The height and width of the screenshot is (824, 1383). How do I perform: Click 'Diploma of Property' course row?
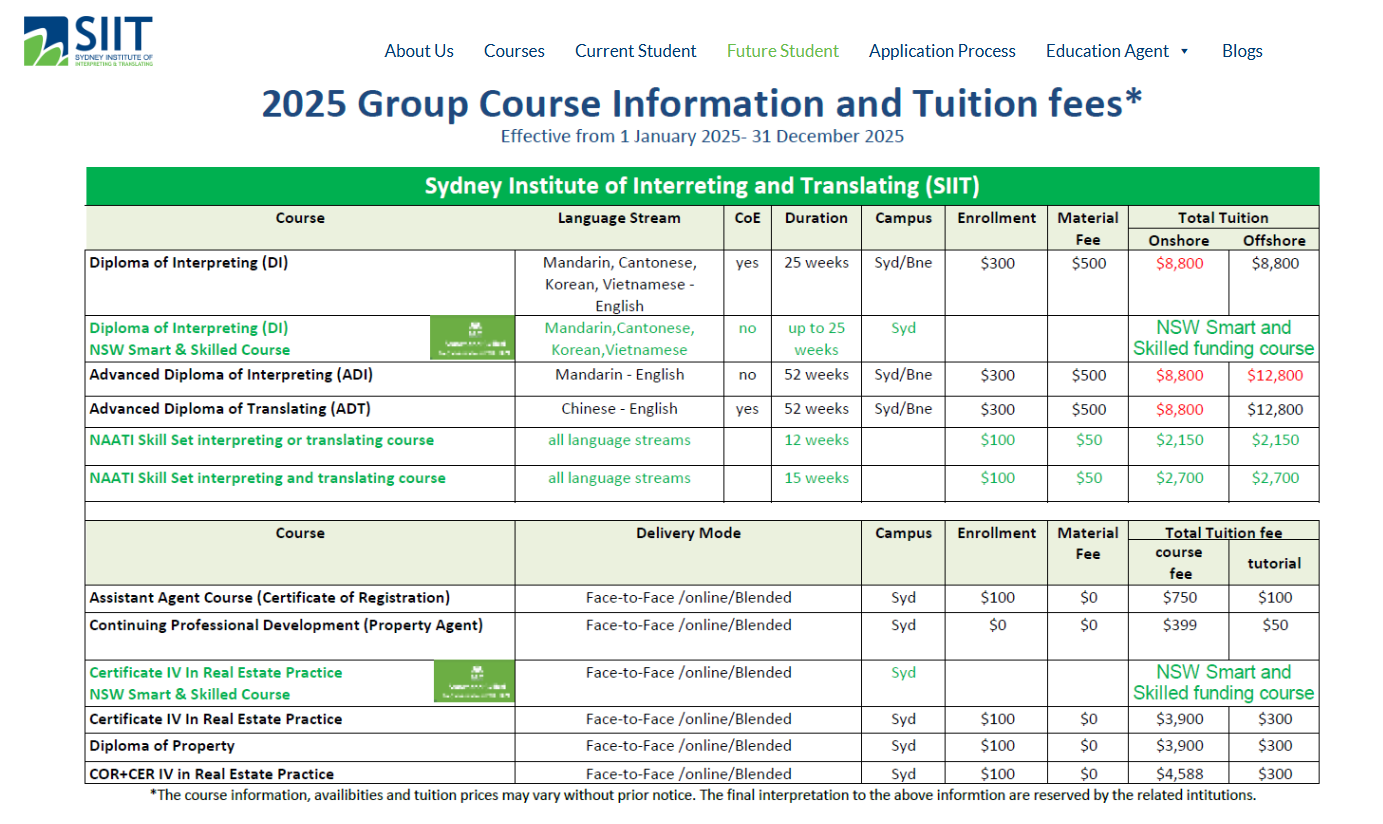[x=162, y=746]
